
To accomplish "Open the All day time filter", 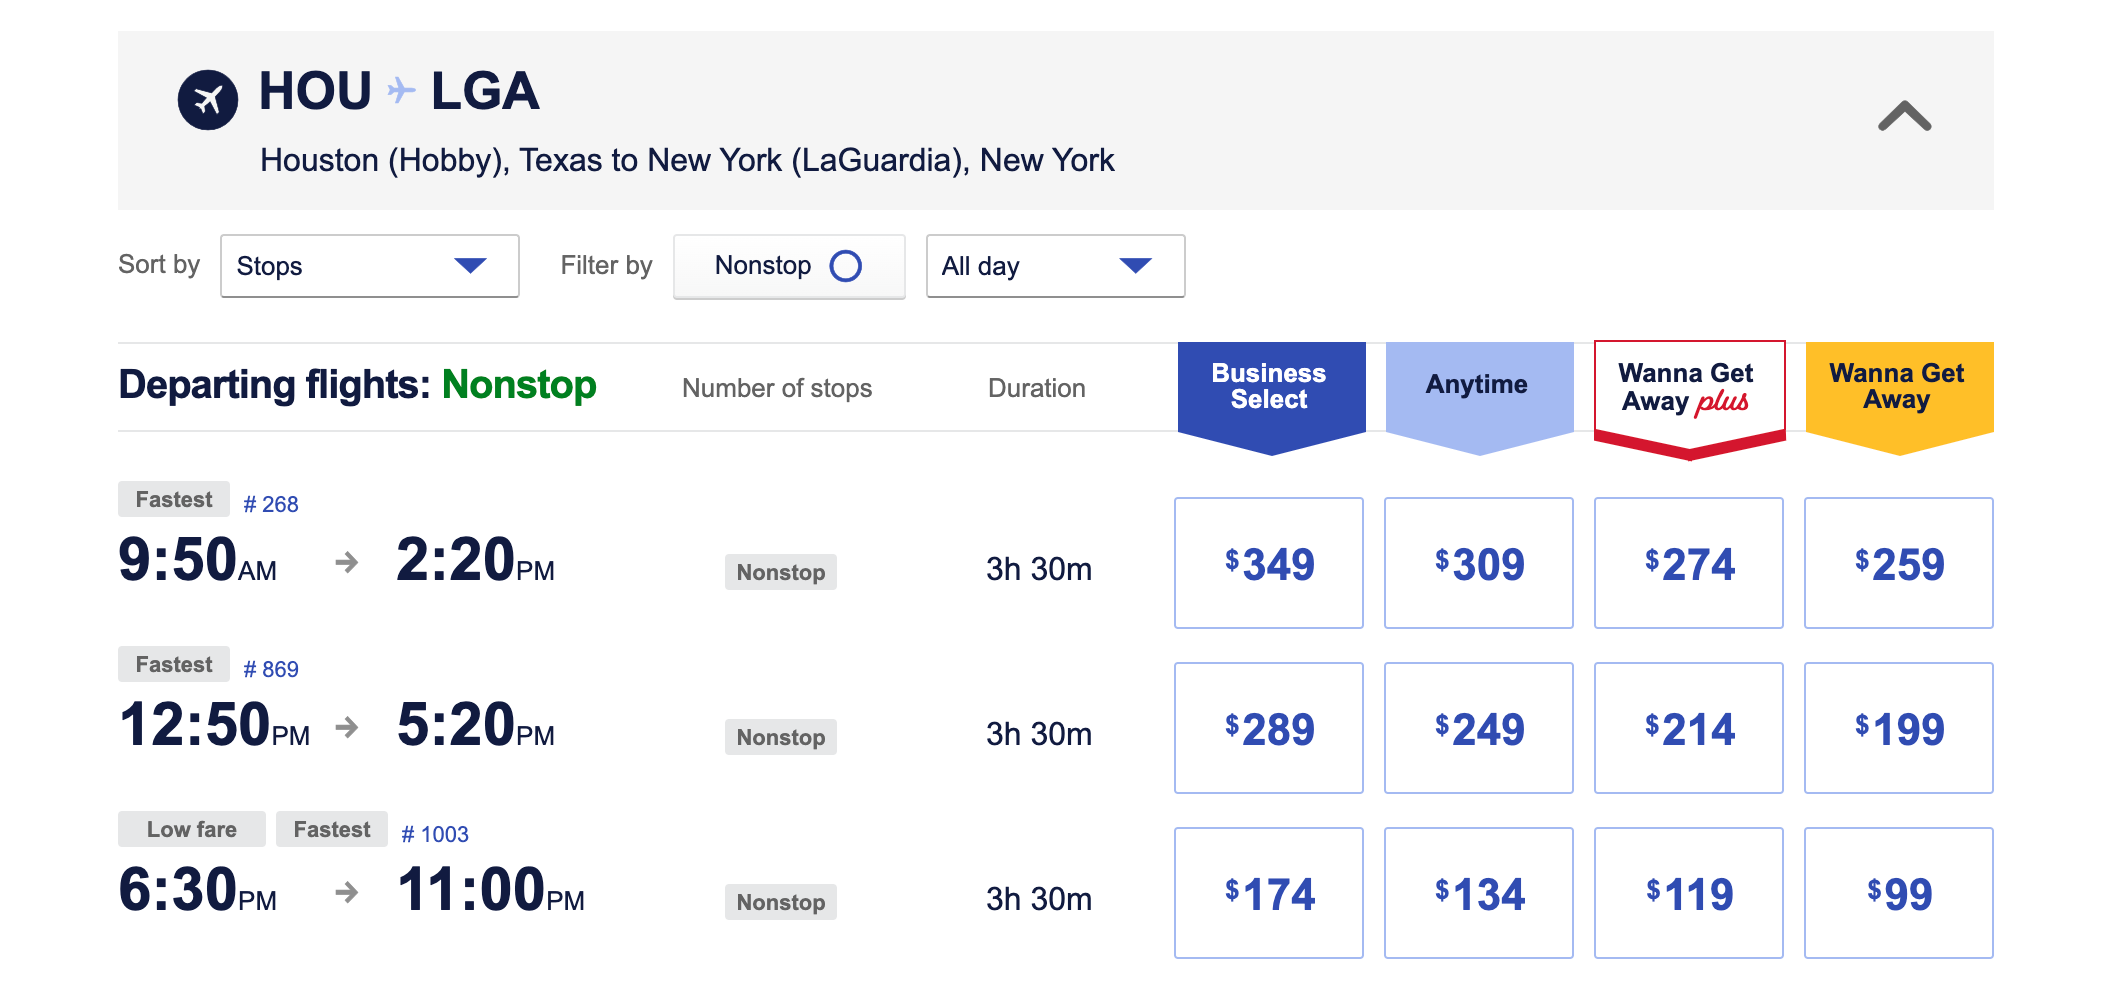I will point(1054,265).
